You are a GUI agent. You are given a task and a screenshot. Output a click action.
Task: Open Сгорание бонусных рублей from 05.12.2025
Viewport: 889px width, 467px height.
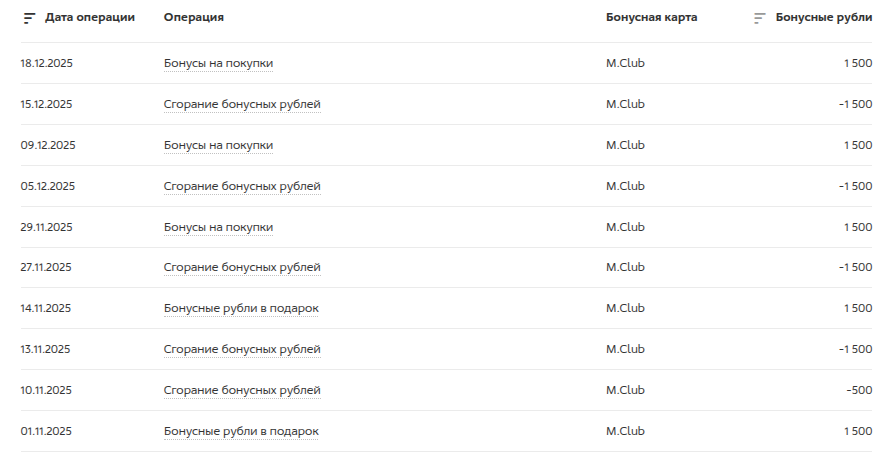pyautogui.click(x=242, y=186)
